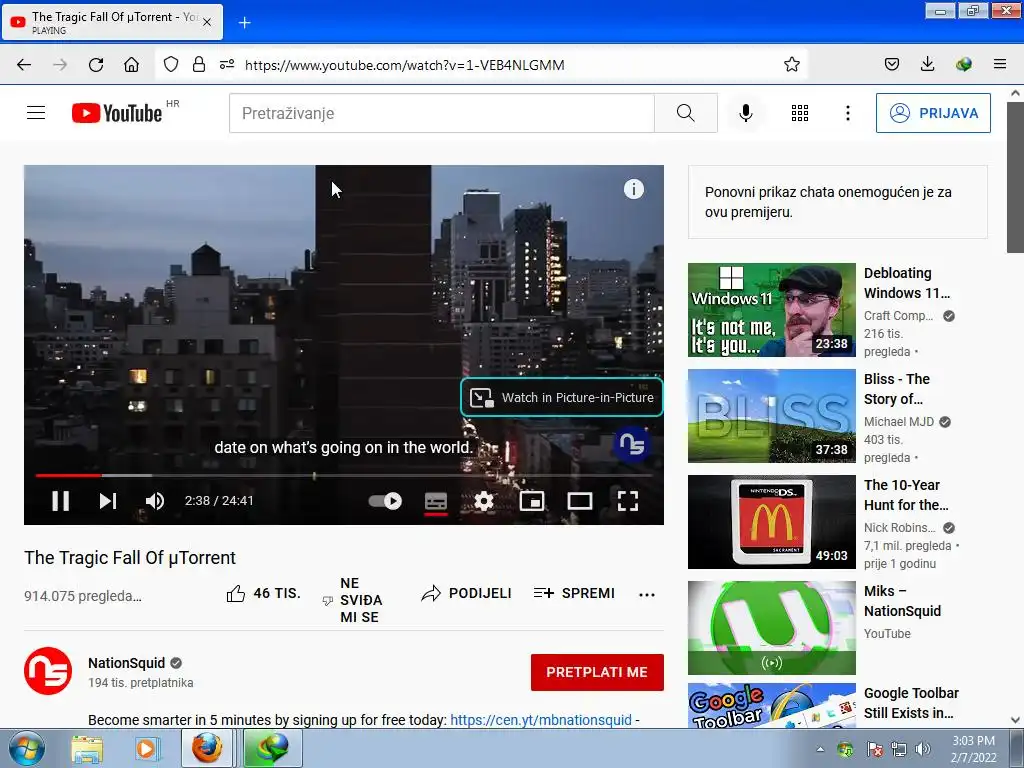The height and width of the screenshot is (768, 1024).
Task: Select The Tragic Fall Of µTorrent tab
Action: 112,22
